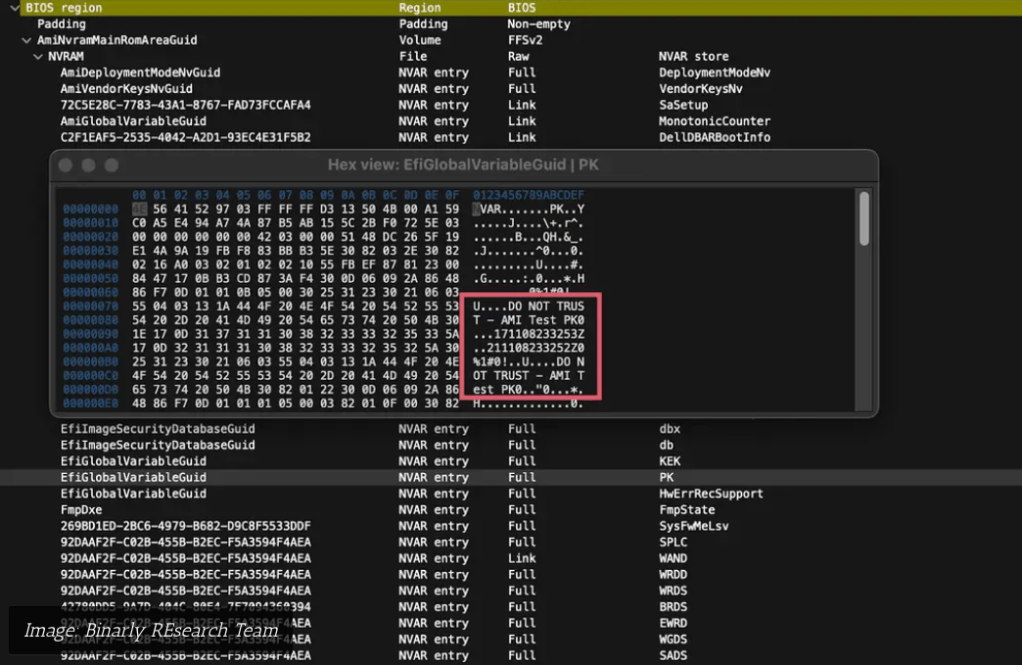The height and width of the screenshot is (665, 1022).
Task: Select the AmiVendorKeysNvGuid entry
Action: click(126, 89)
